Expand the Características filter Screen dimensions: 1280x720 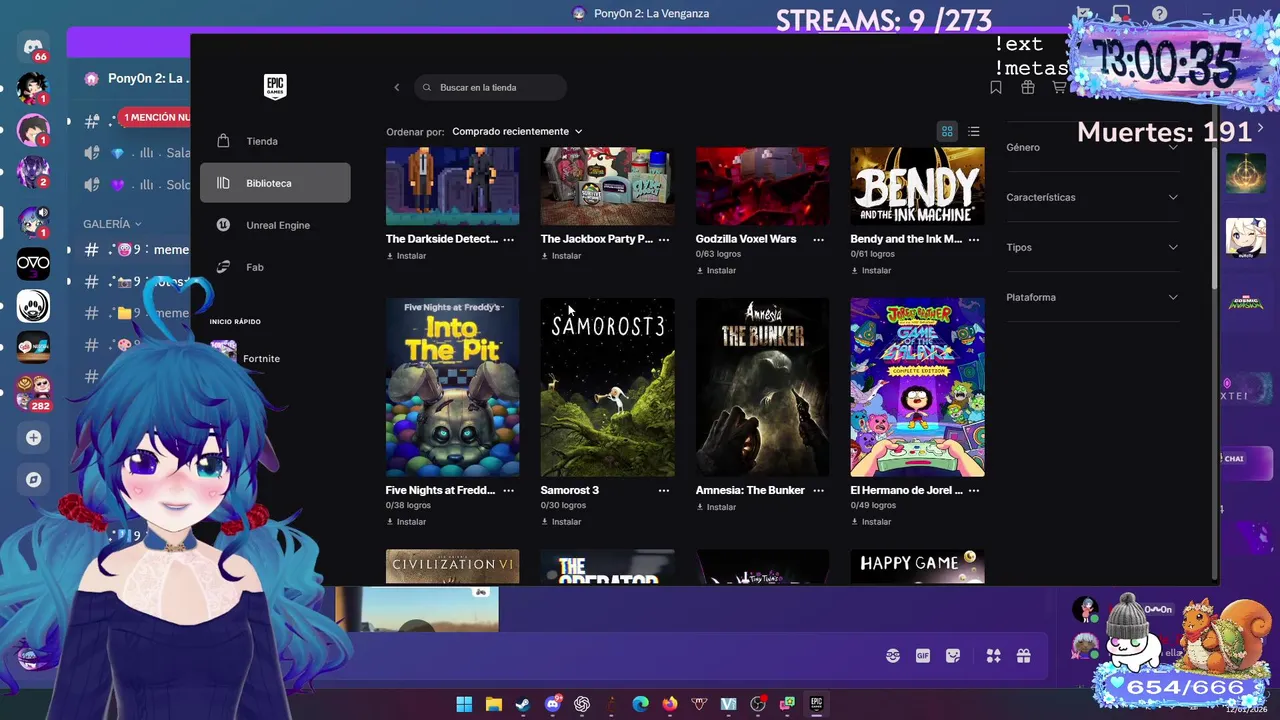pos(1093,197)
